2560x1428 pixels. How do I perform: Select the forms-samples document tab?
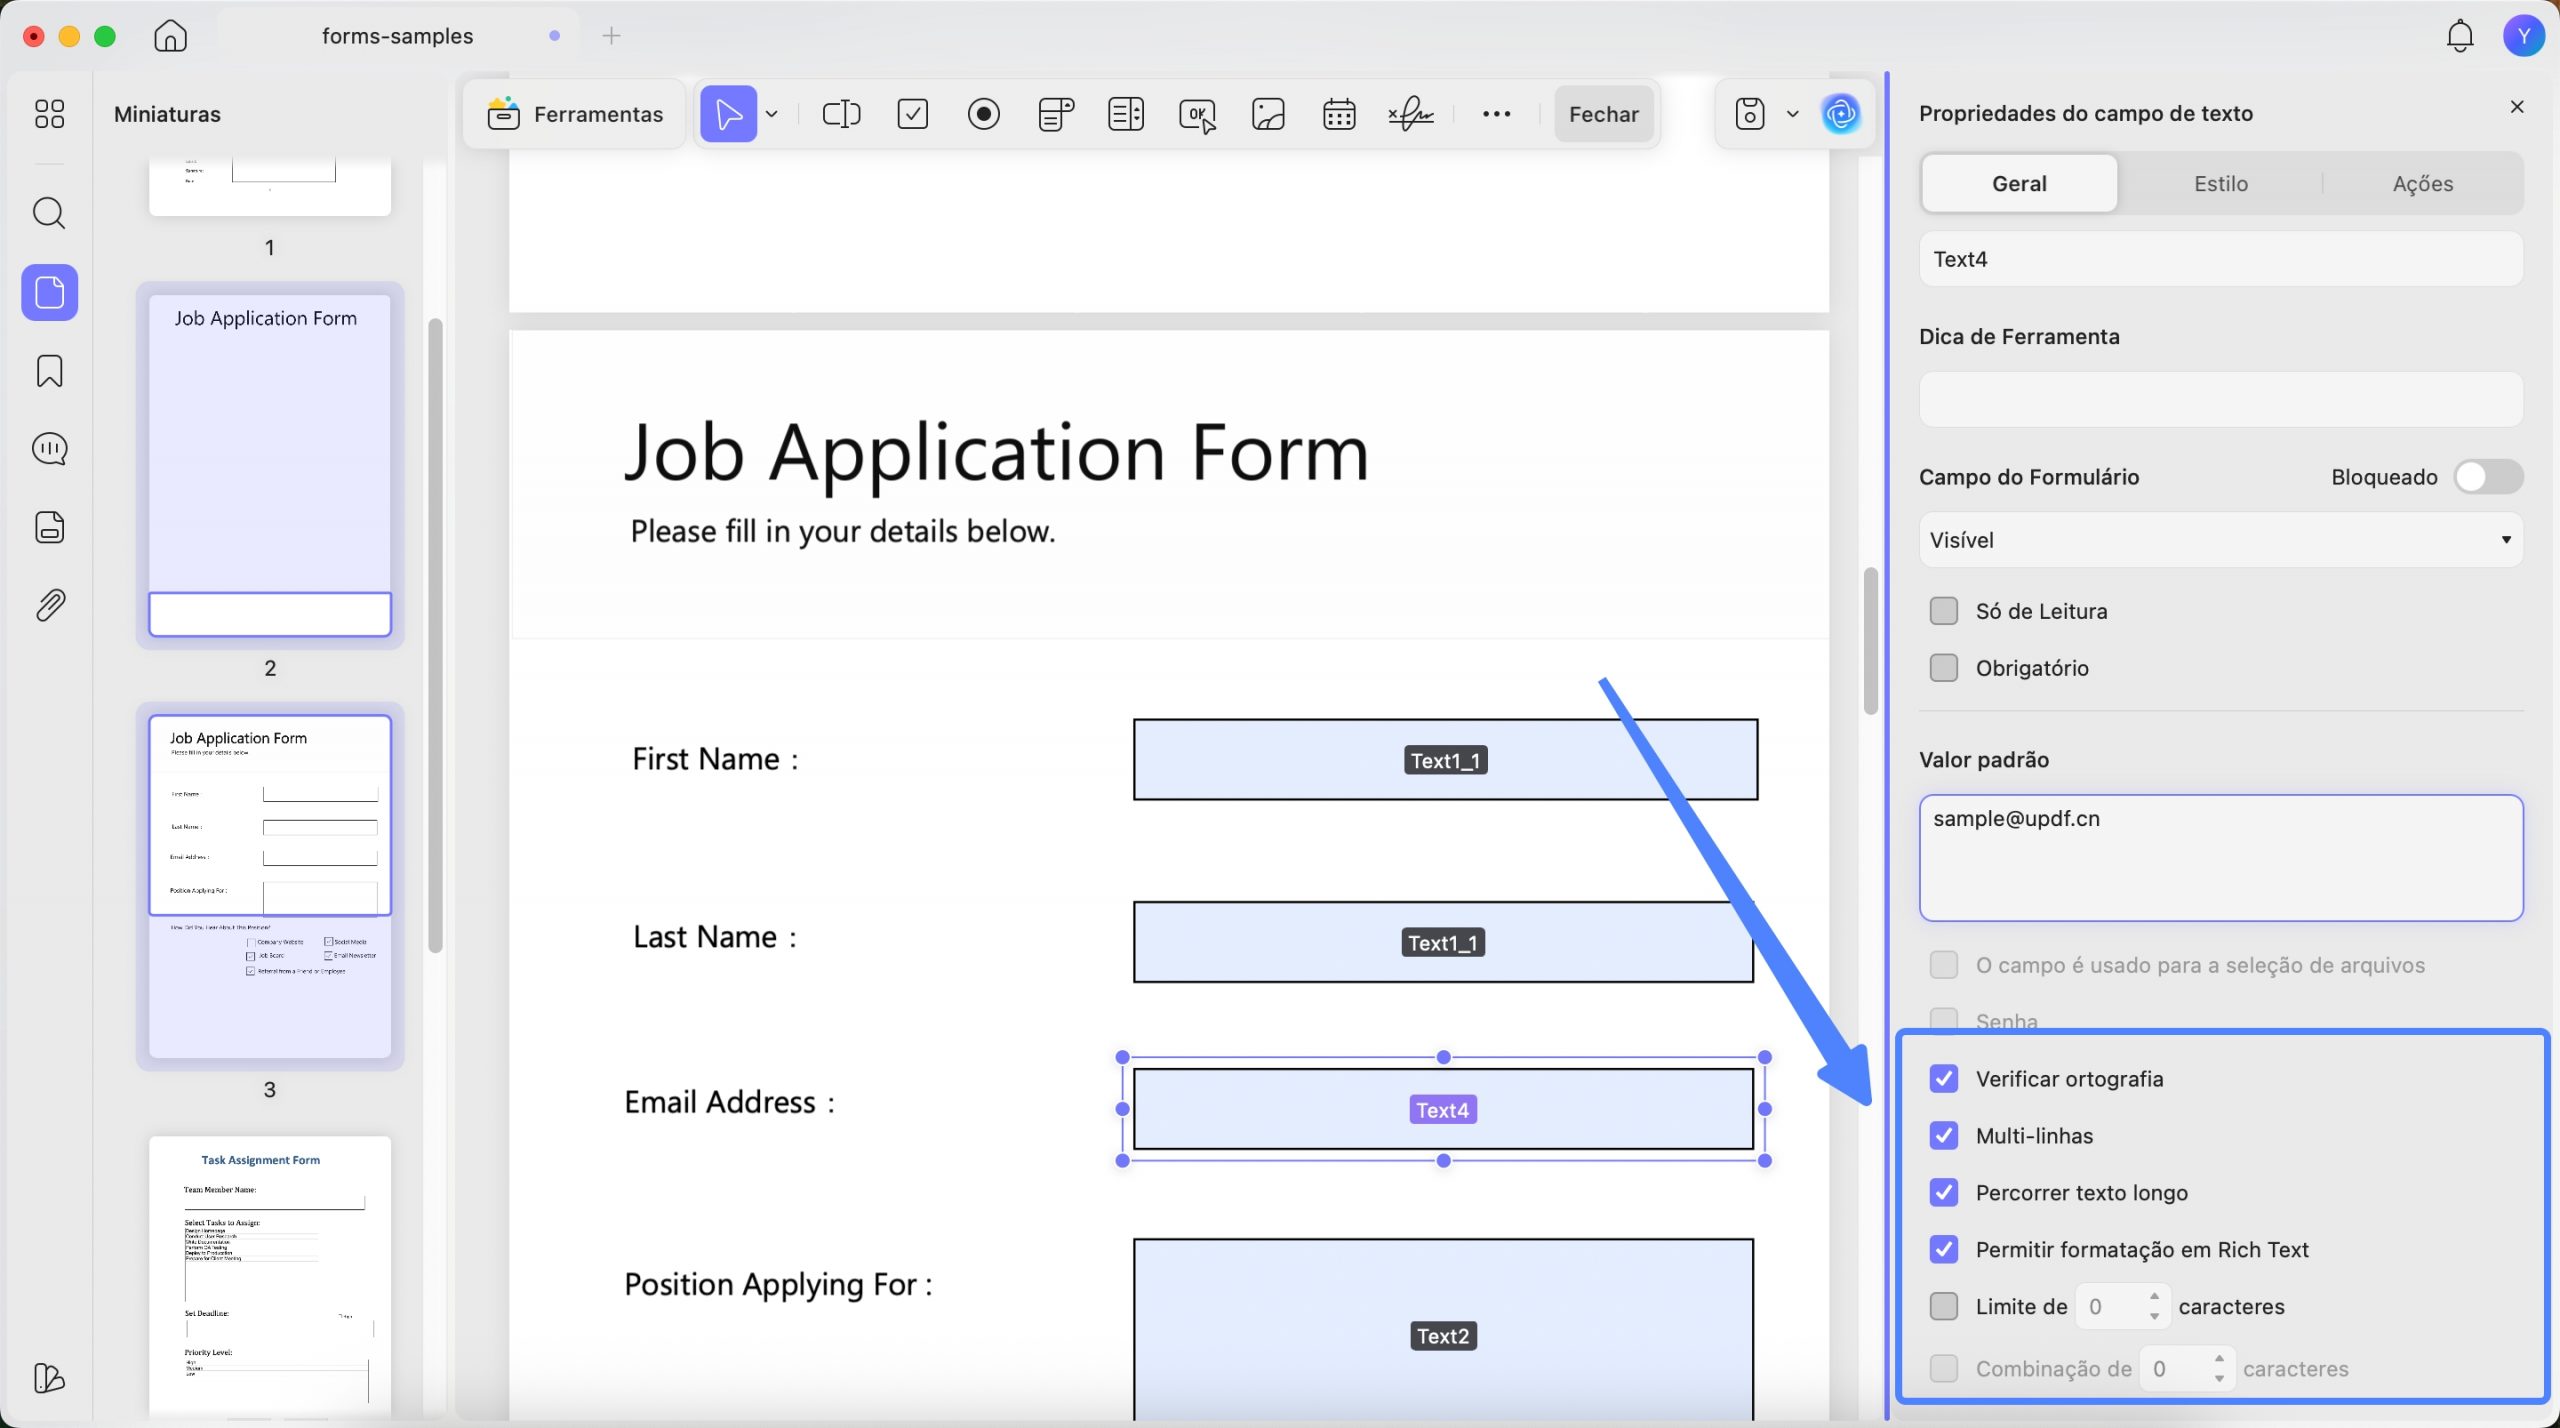pyautogui.click(x=398, y=36)
